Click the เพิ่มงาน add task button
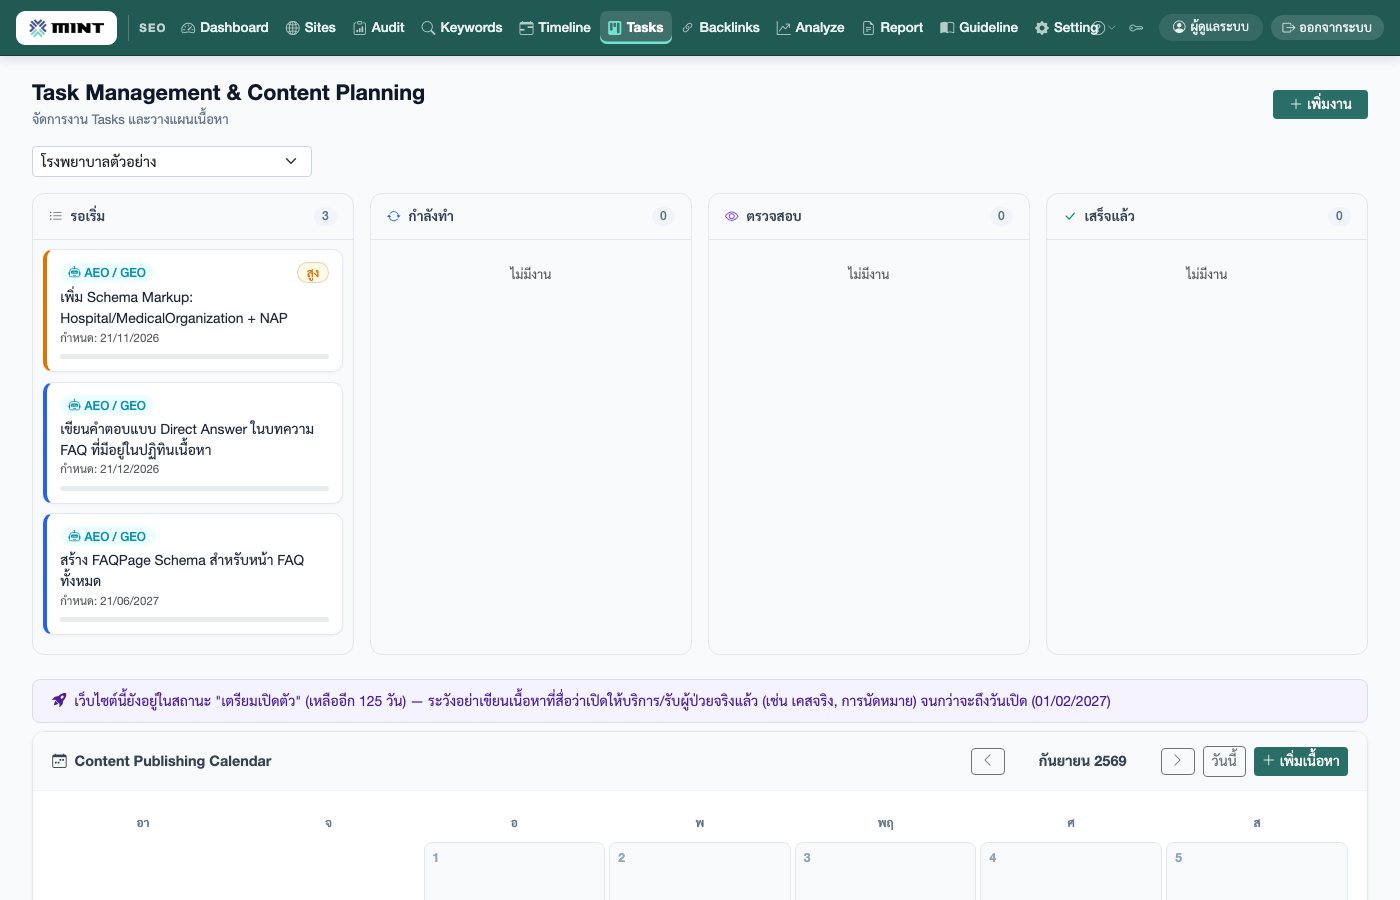Image resolution: width=1400 pixels, height=900 pixels. [x=1320, y=104]
